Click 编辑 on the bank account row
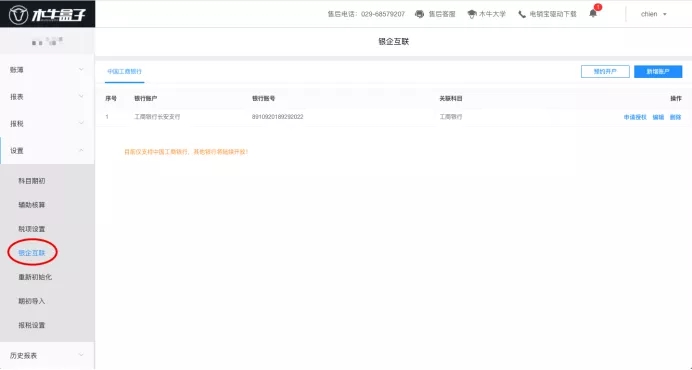This screenshot has width=692, height=370. point(658,117)
